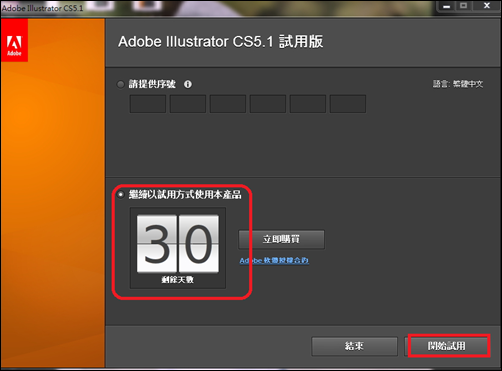
Task: Click 開始試用 to start the trial
Action: [x=447, y=346]
